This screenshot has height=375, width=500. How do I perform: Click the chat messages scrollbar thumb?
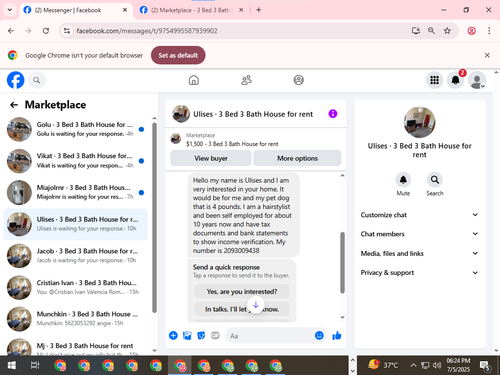click(x=342, y=263)
